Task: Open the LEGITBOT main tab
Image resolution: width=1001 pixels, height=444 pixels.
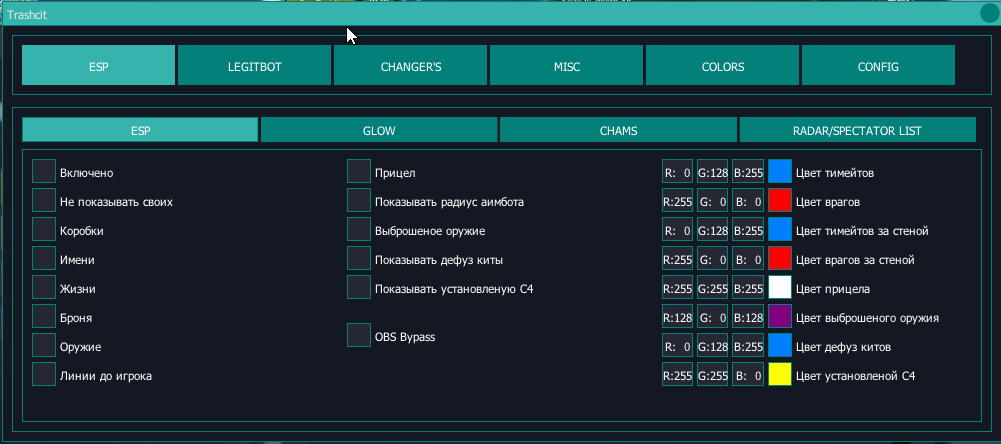Action: 254,66
